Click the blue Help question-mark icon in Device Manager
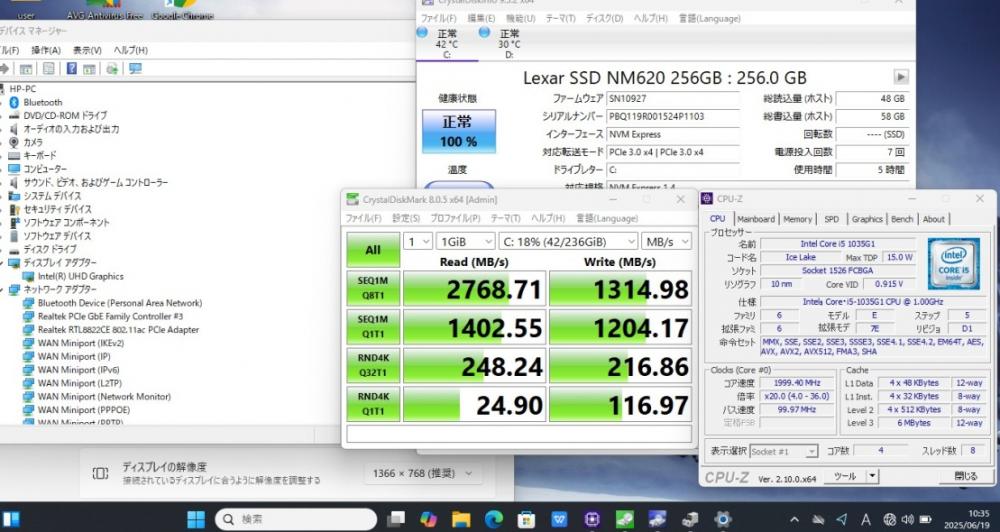Screen dimensions: 1000x532 tap(71, 69)
